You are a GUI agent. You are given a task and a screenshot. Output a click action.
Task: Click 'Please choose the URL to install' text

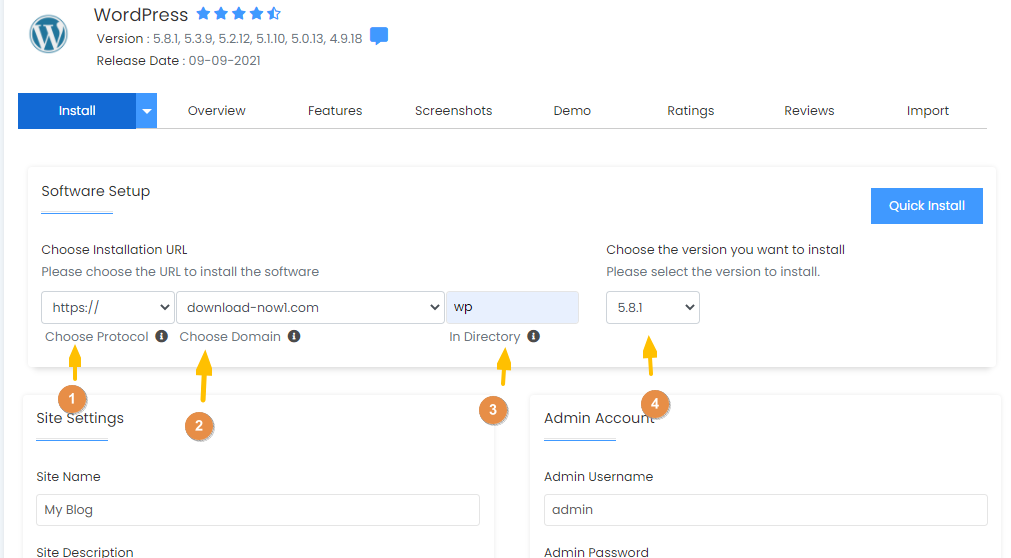point(180,272)
